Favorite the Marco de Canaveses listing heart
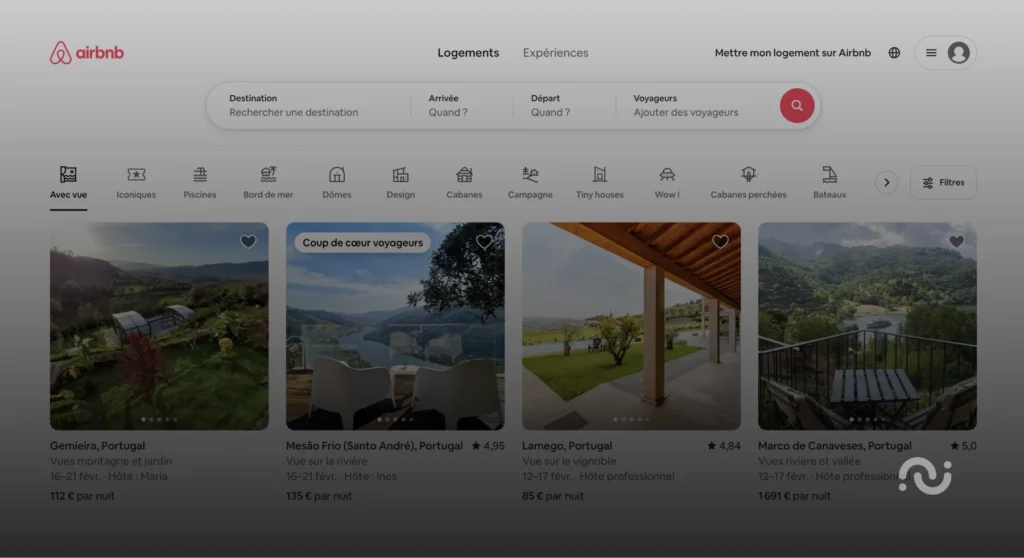Screen dimensions: 1024x558 pos(956,242)
